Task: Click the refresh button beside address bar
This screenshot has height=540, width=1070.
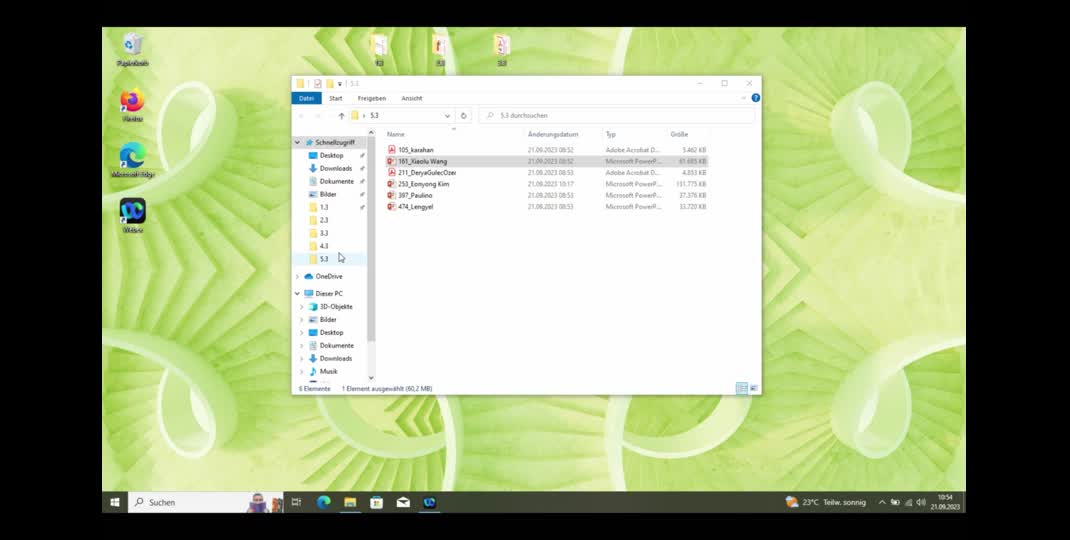Action: [464, 116]
